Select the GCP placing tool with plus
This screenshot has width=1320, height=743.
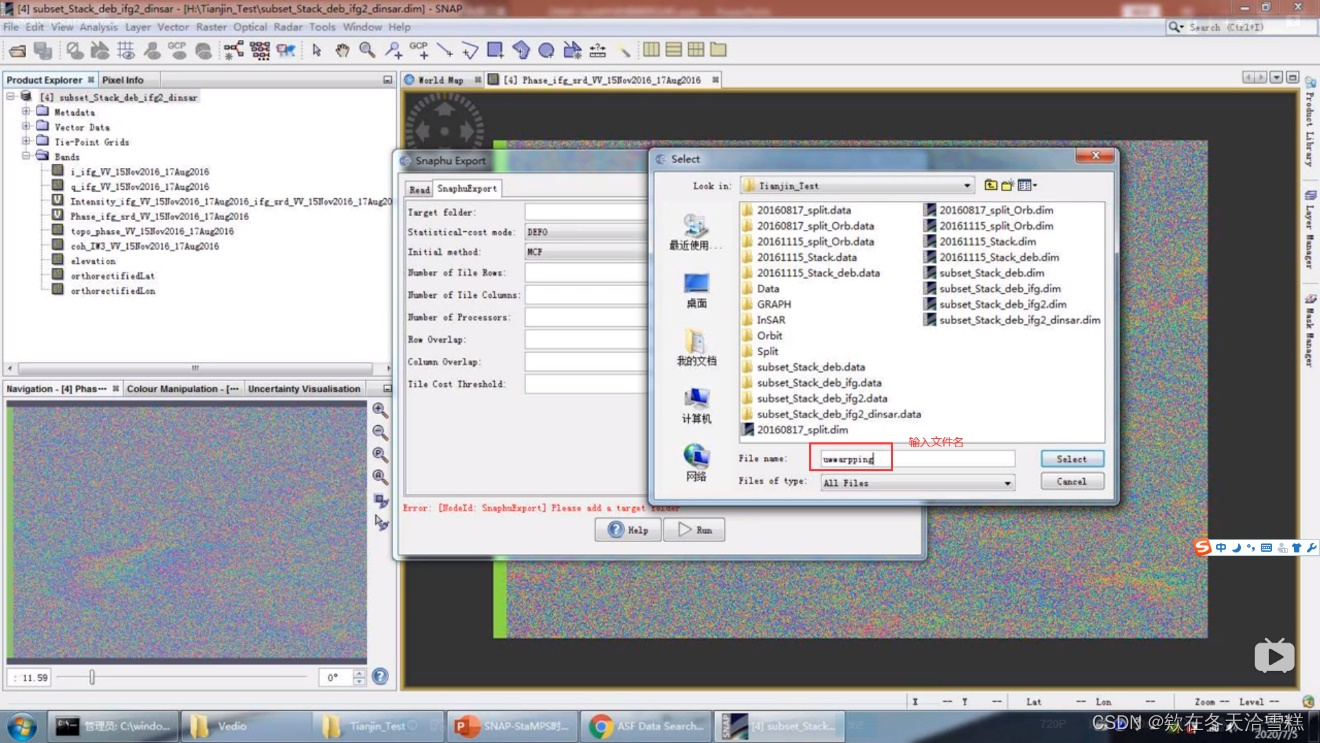419,50
